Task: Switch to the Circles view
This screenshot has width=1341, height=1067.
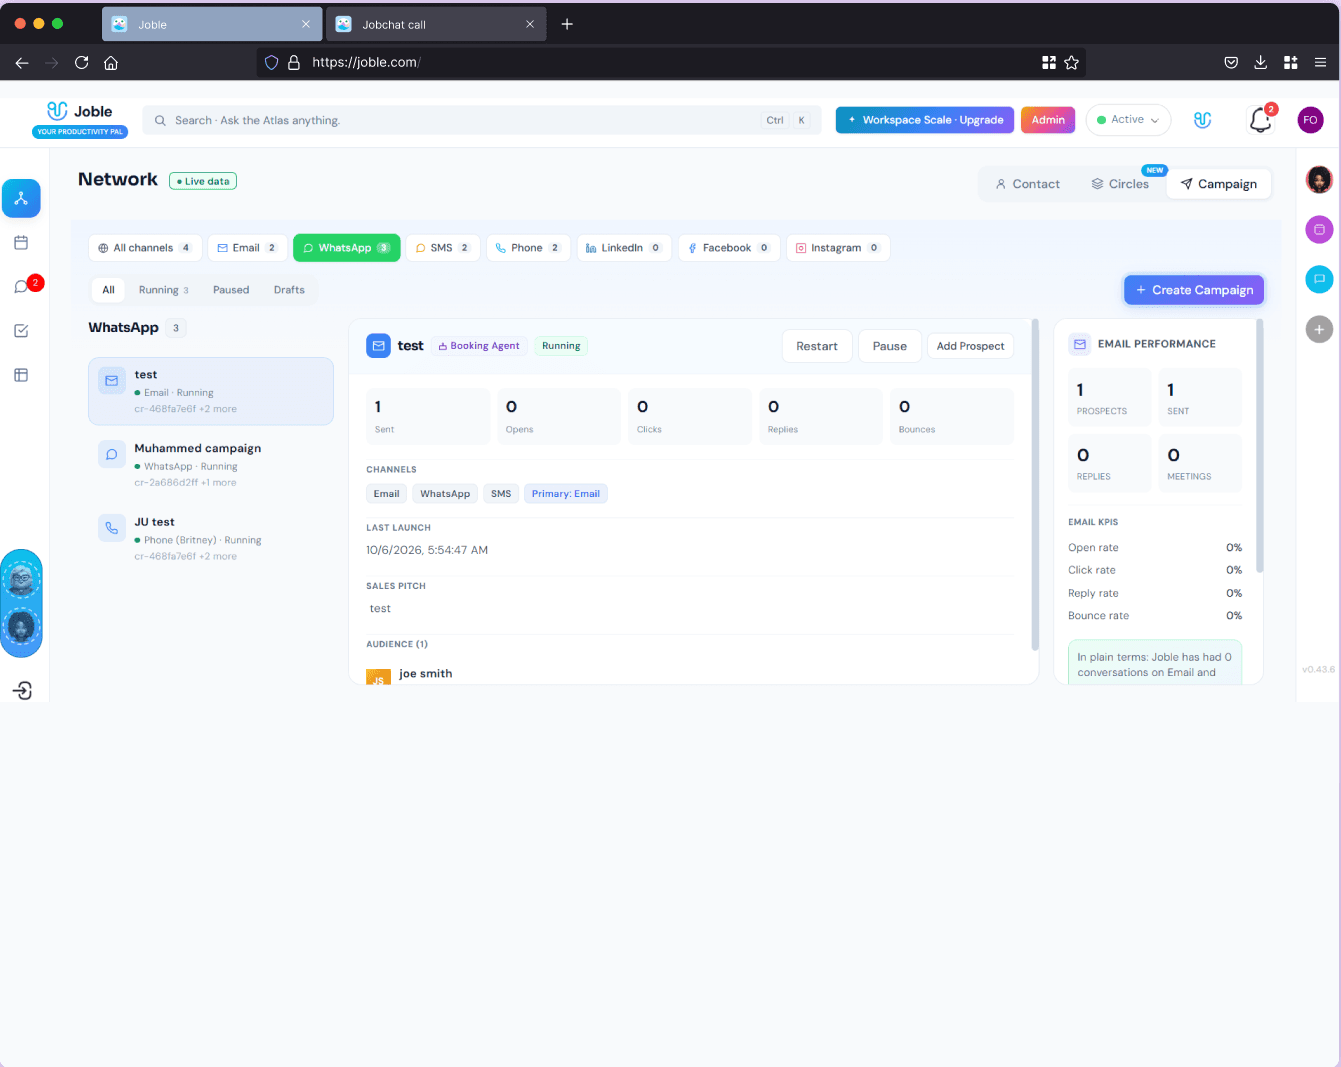Action: coord(1120,184)
